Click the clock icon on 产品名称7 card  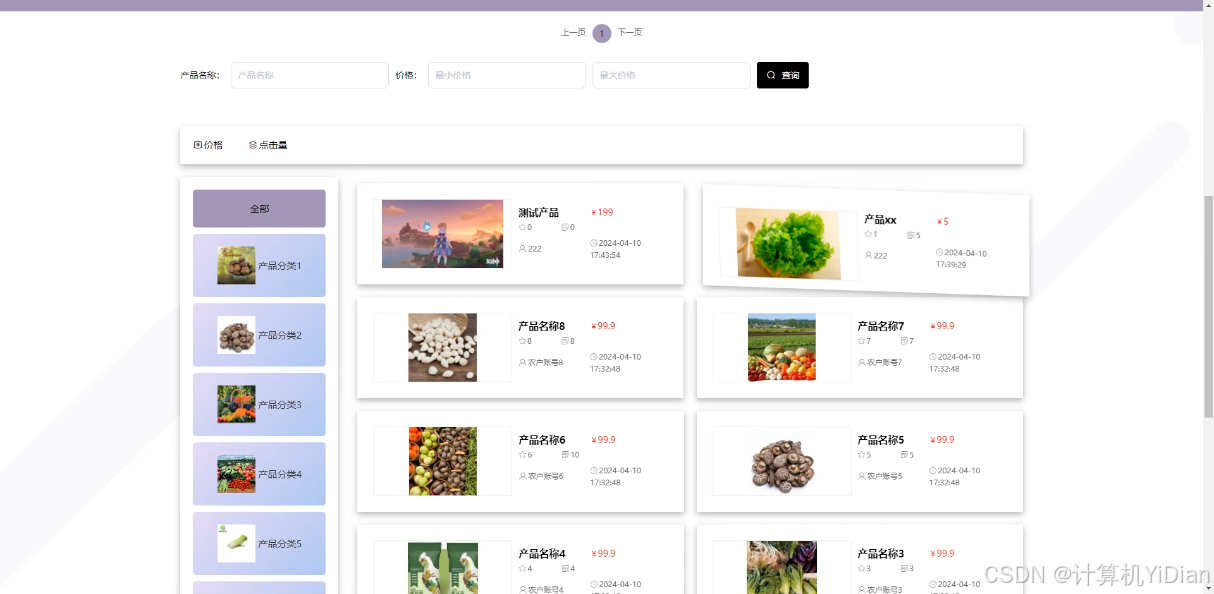click(933, 357)
